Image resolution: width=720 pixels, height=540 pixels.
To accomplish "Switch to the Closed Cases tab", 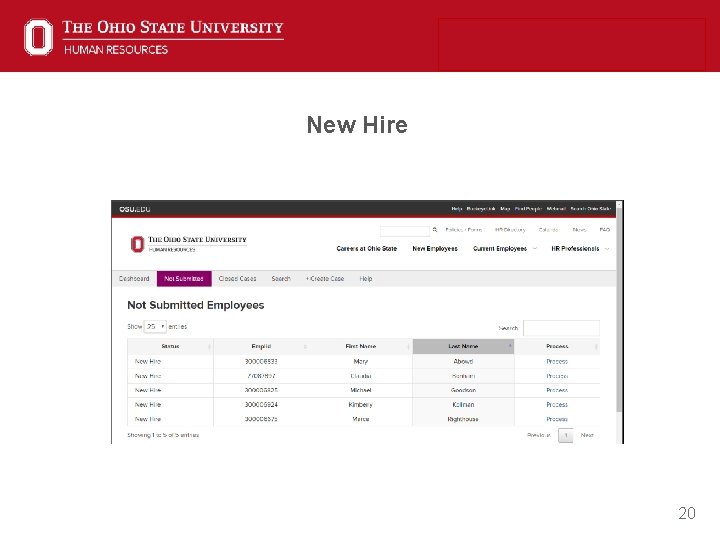I will (x=237, y=279).
